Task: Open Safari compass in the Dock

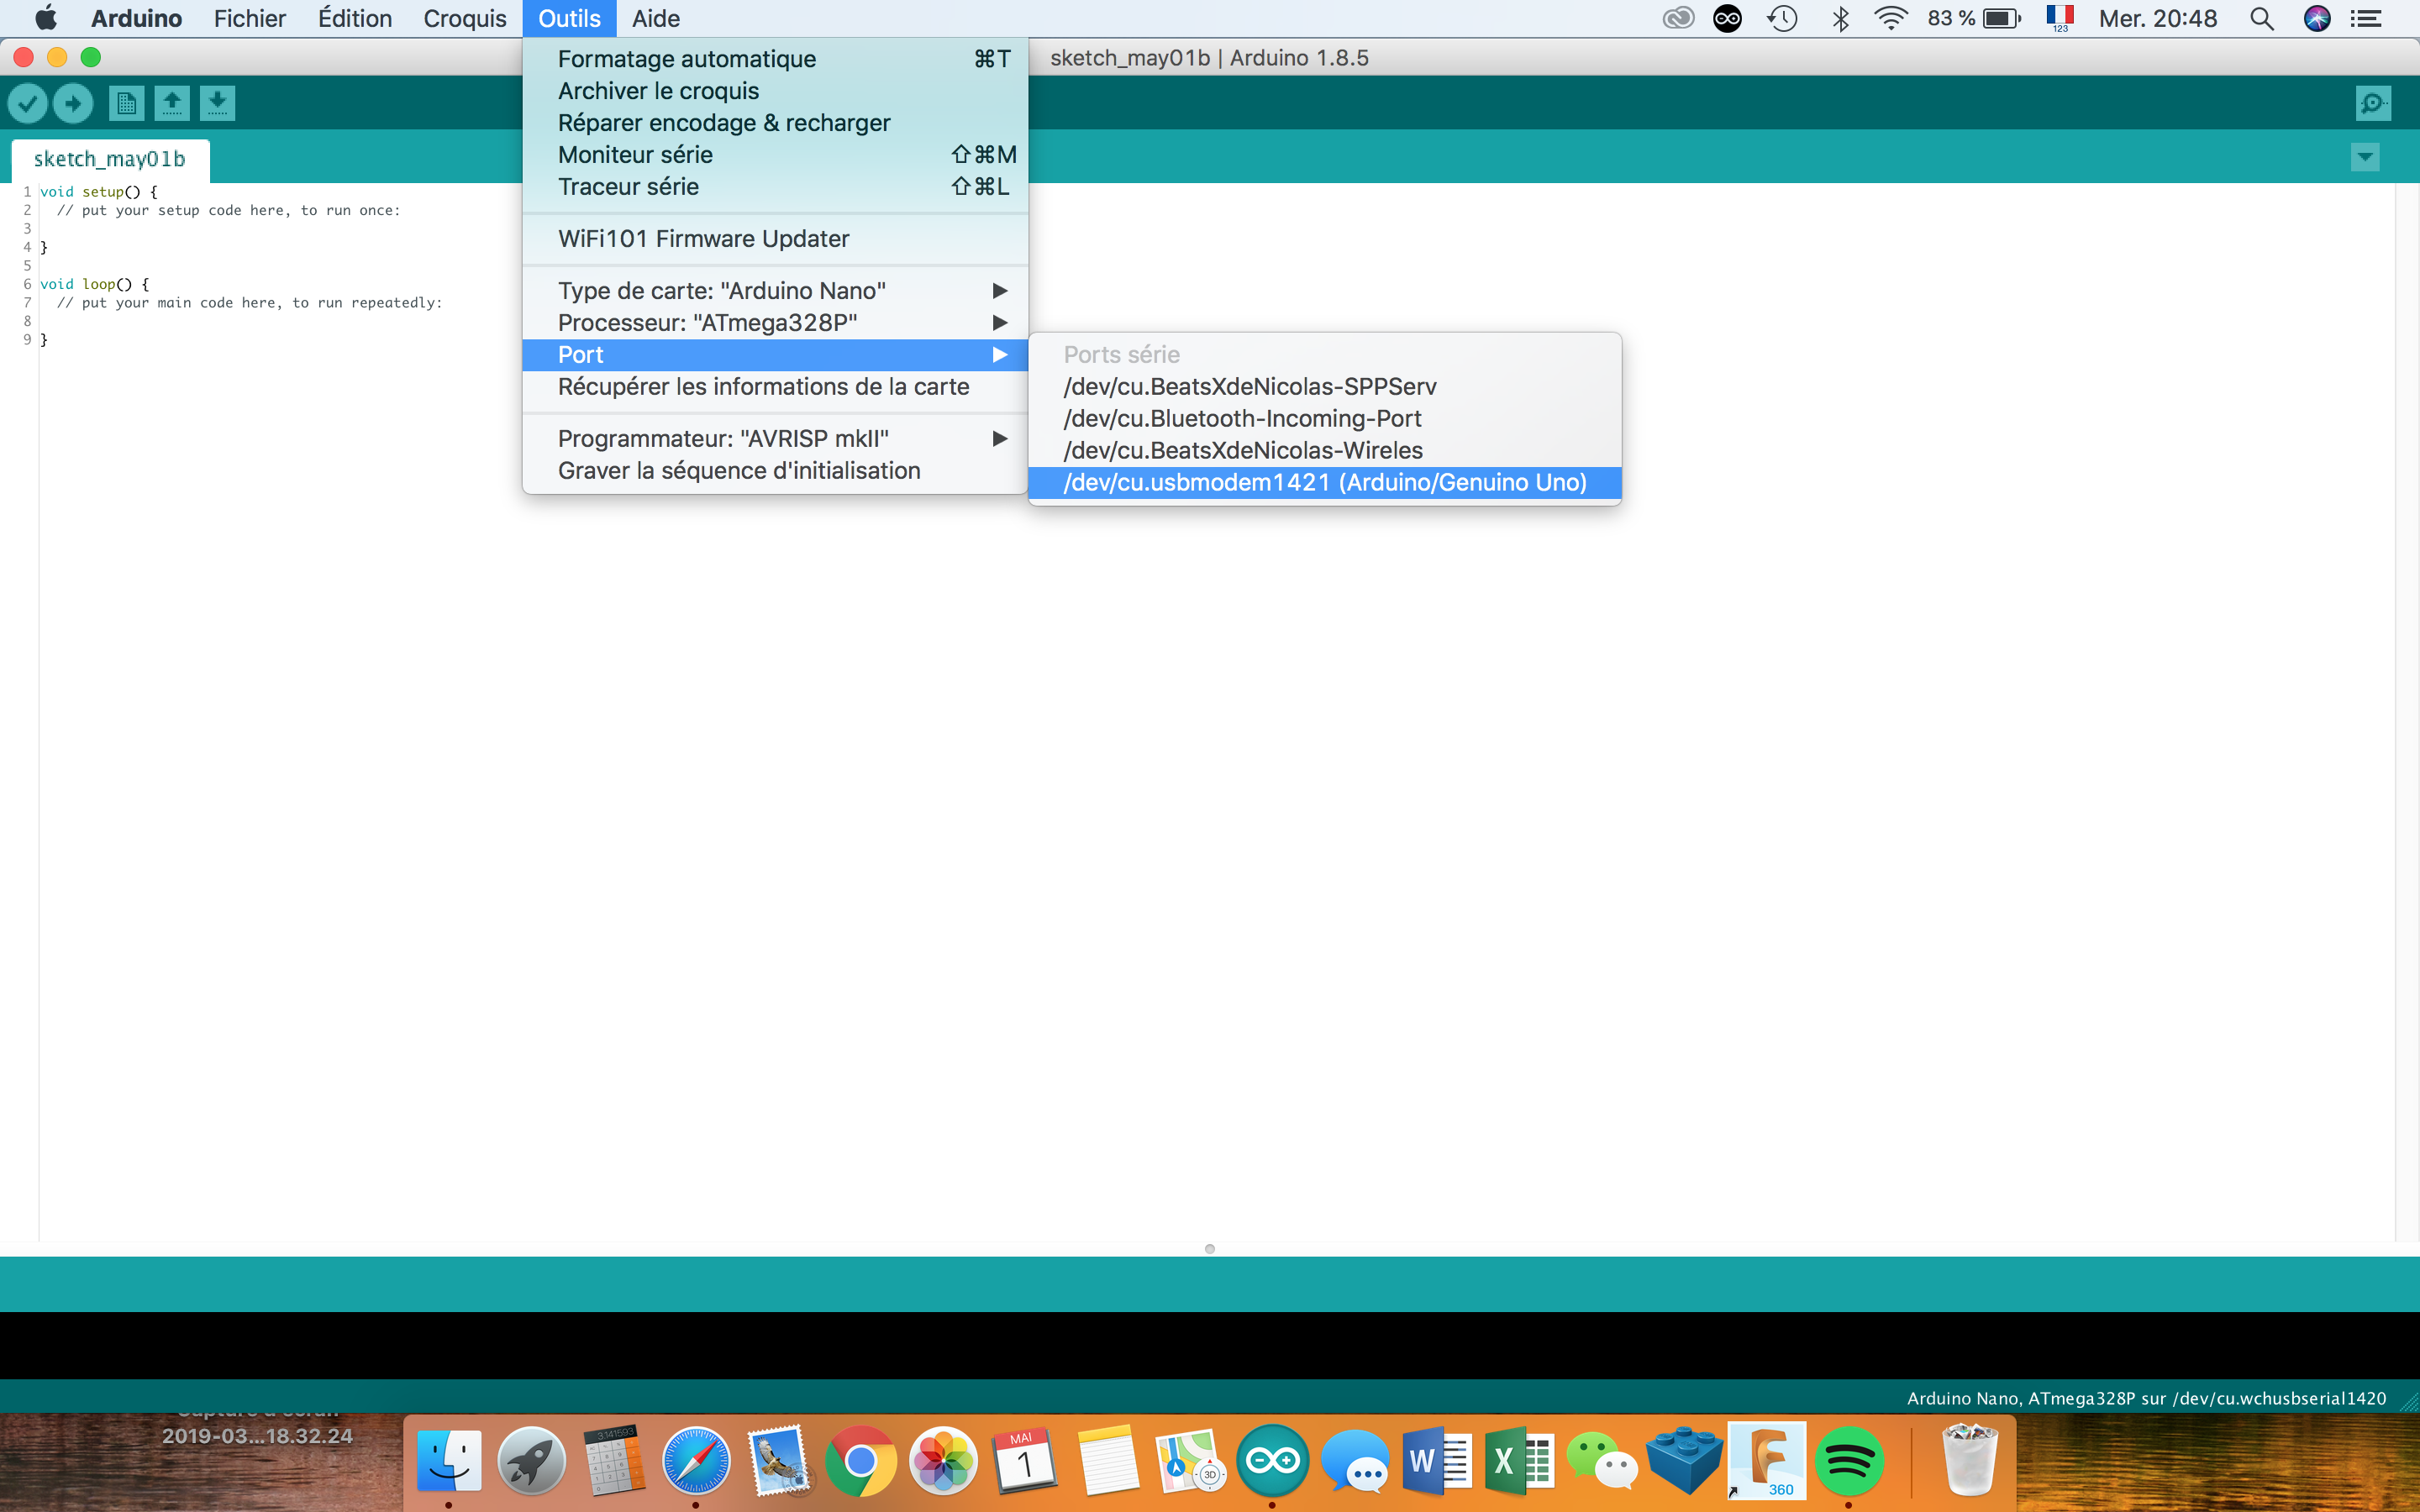Action: 696,1461
